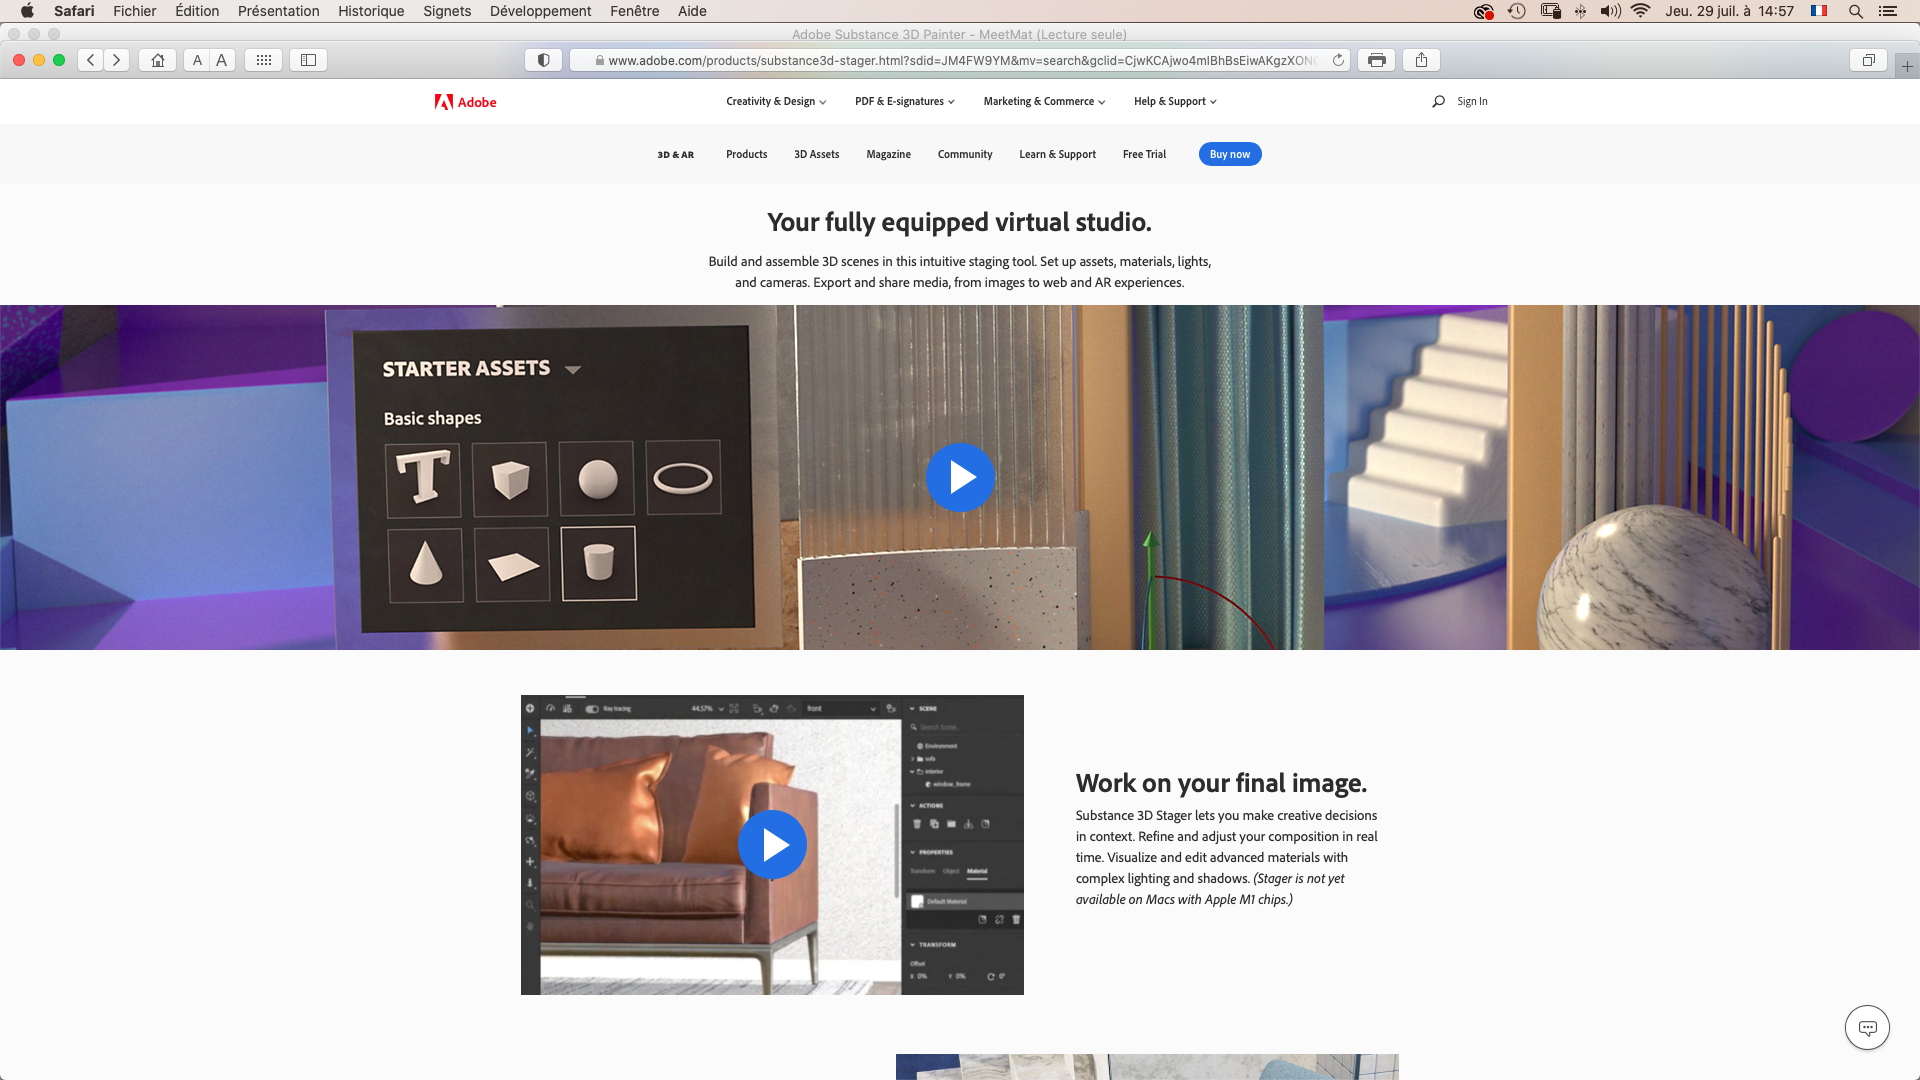Screen dimensions: 1920x1080
Task: Click the privacy shield icon
Action: pos(544,60)
